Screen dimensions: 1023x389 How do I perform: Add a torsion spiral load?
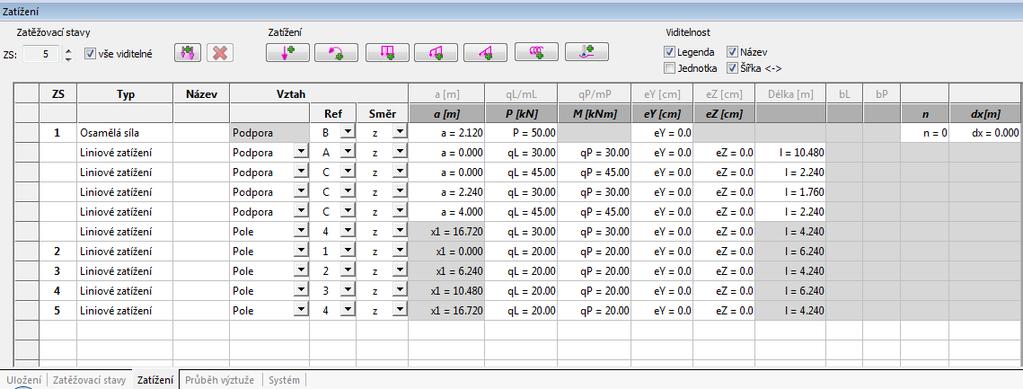pos(536,53)
